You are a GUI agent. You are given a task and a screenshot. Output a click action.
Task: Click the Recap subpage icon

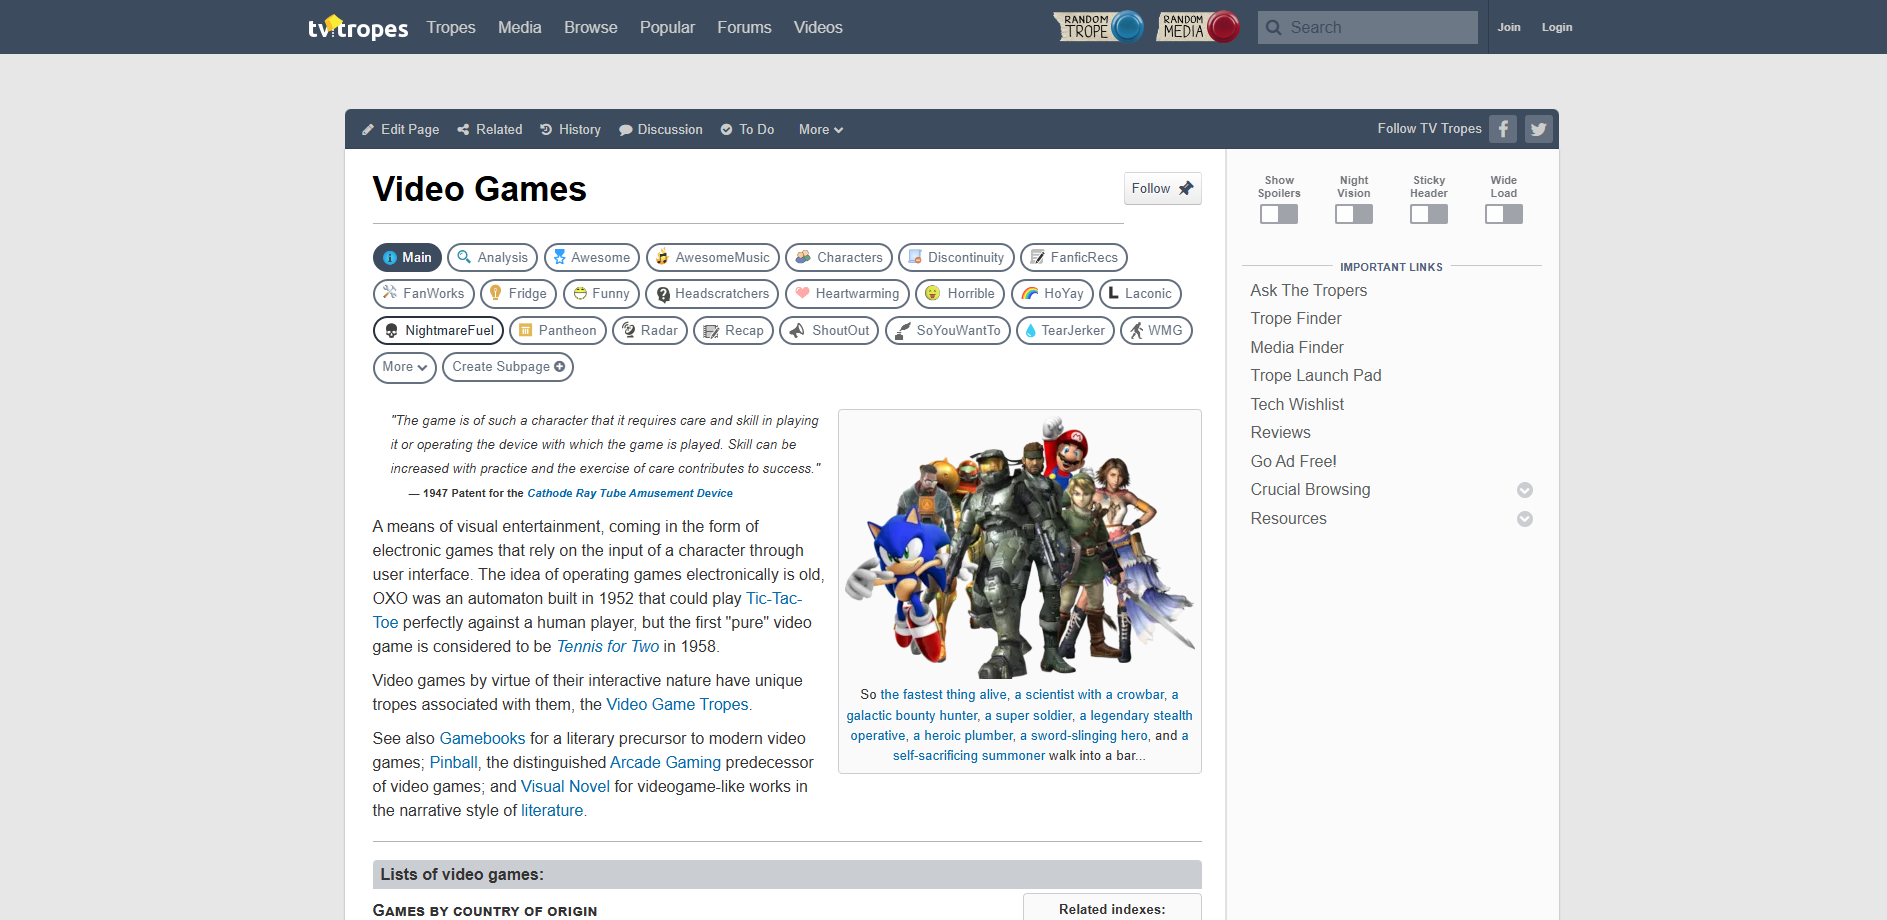[711, 331]
